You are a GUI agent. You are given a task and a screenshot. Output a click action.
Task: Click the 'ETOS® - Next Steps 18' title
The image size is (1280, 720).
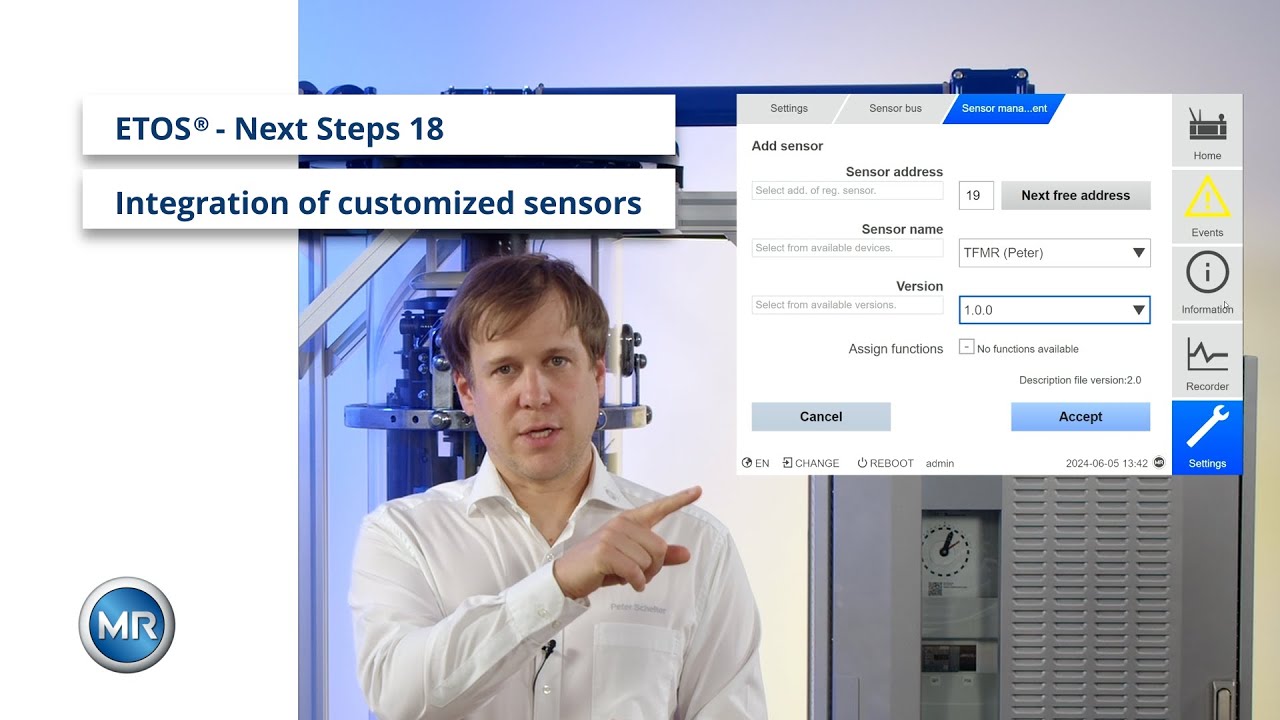click(280, 129)
